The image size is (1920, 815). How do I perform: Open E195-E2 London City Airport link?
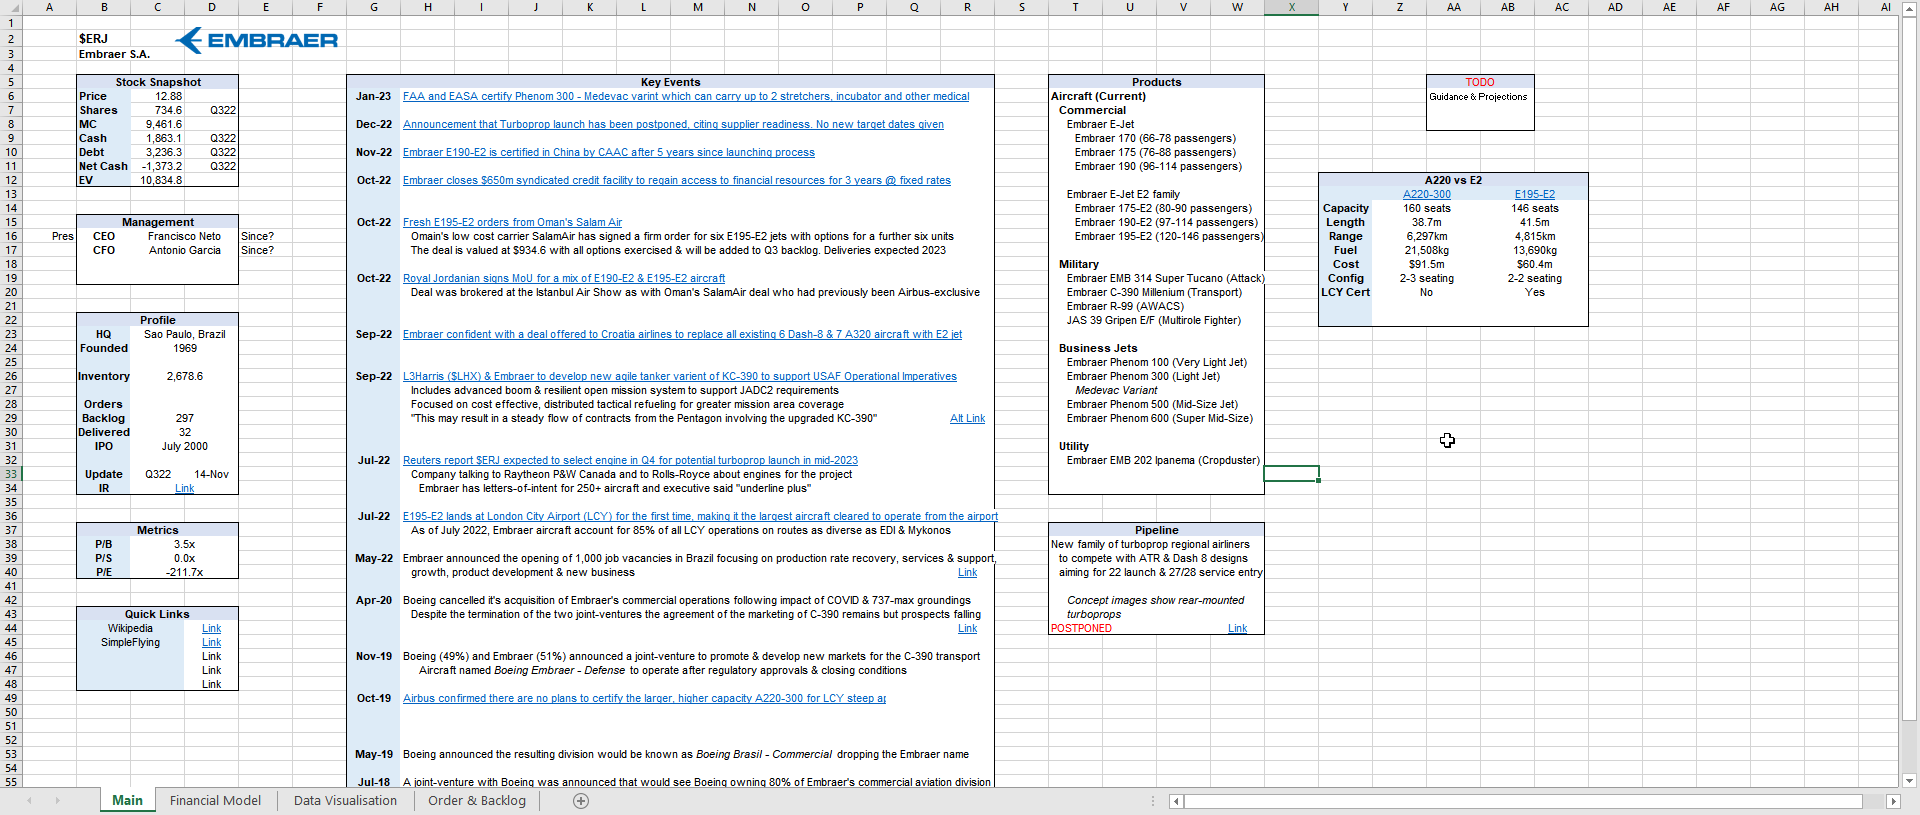700,517
